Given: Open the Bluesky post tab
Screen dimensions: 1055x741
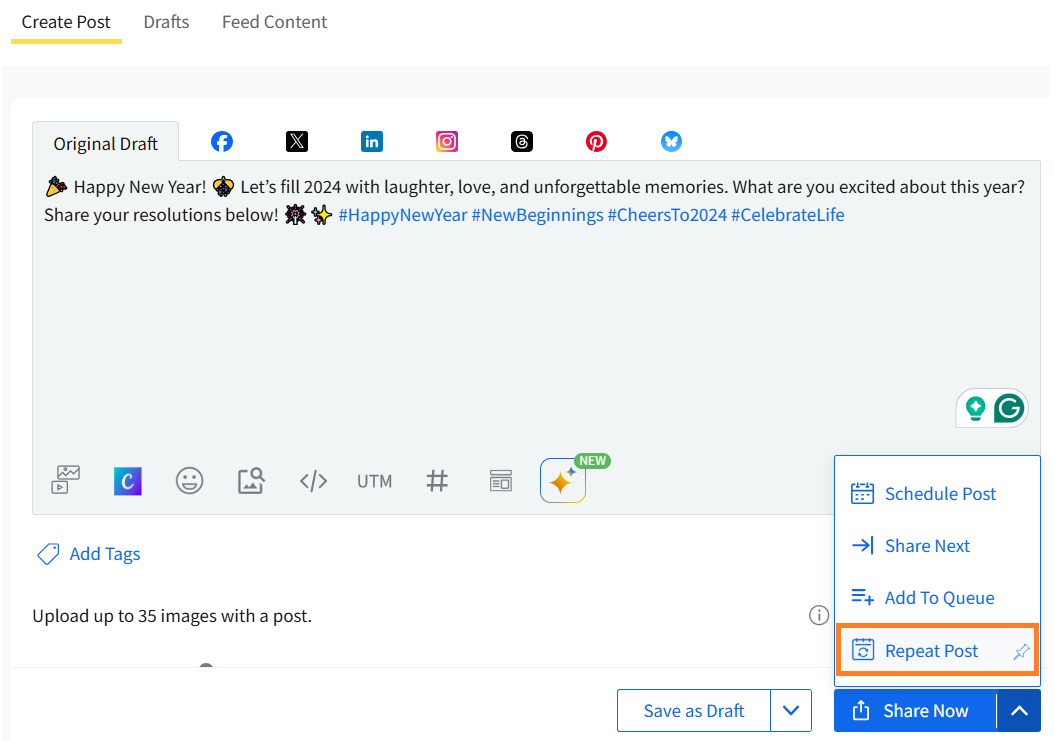Looking at the screenshot, I should (671, 142).
